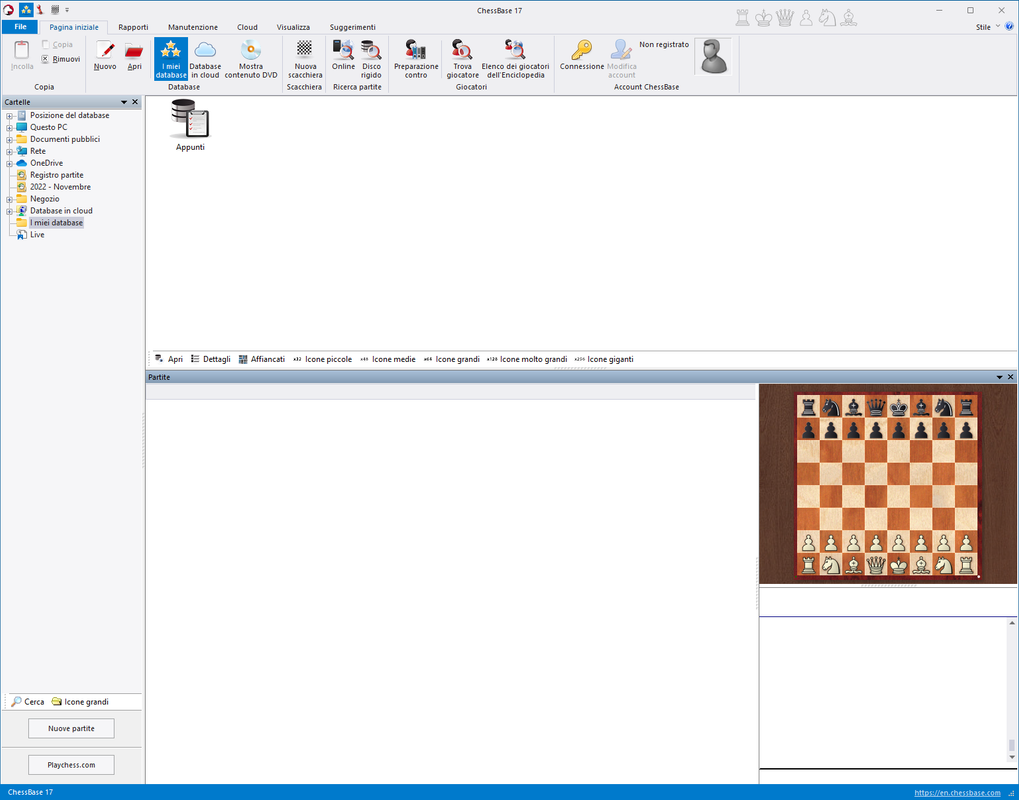Open quick access toolbar customize arrow
This screenshot has height=800, width=1019.
[x=67, y=10]
